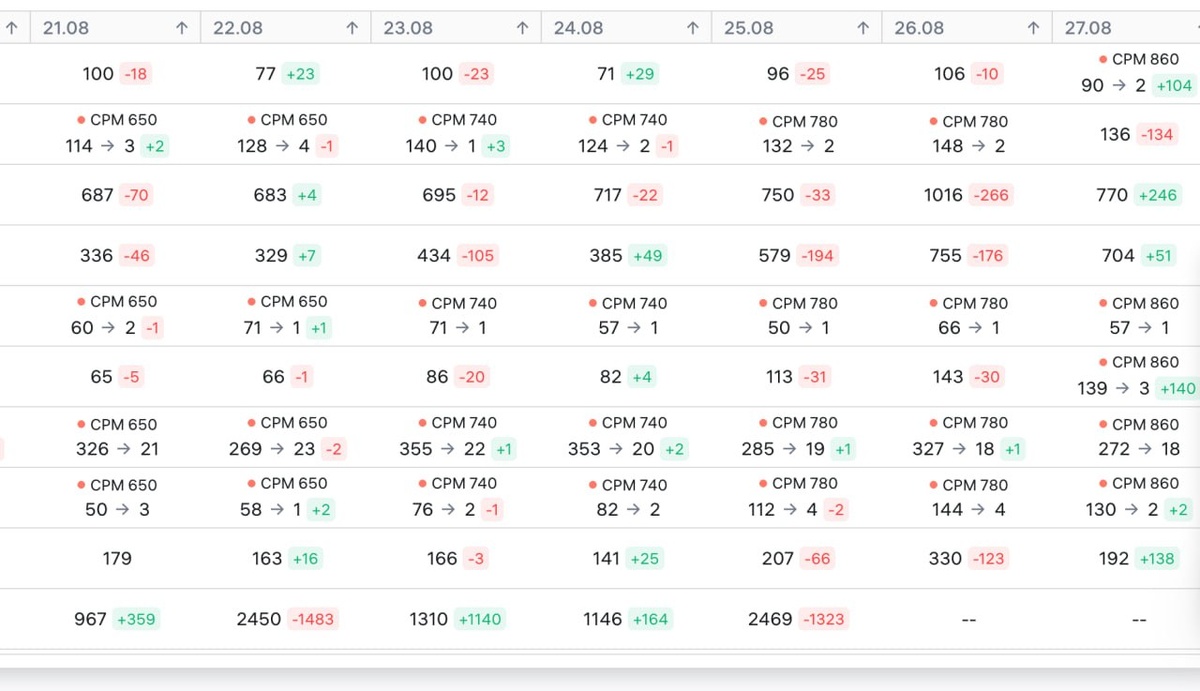Select the 22.08 column header label
The image size is (1200, 691).
[236, 29]
